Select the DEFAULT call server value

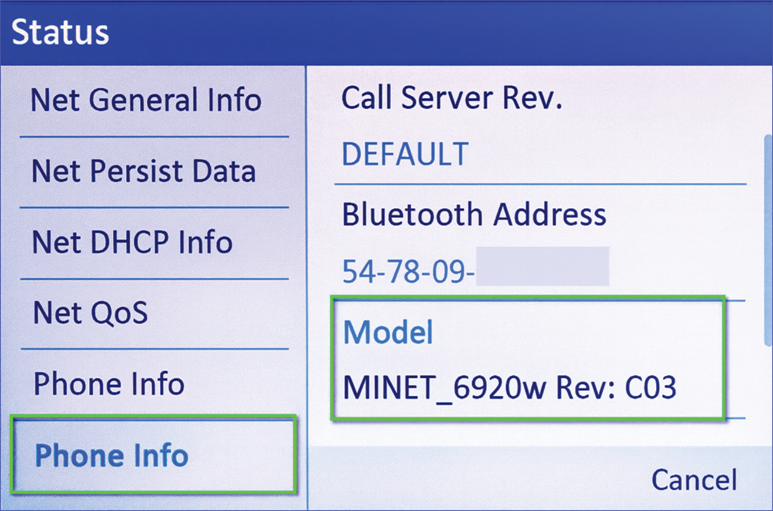tap(405, 154)
